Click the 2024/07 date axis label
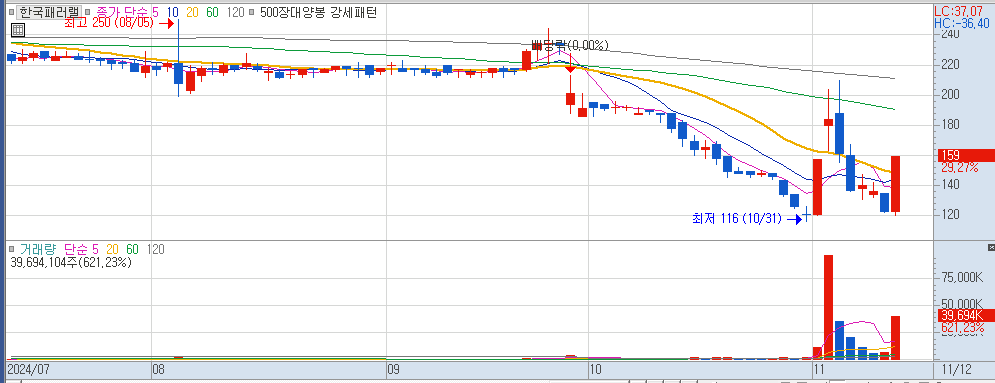The height and width of the screenshot is (383, 995). 28,369
